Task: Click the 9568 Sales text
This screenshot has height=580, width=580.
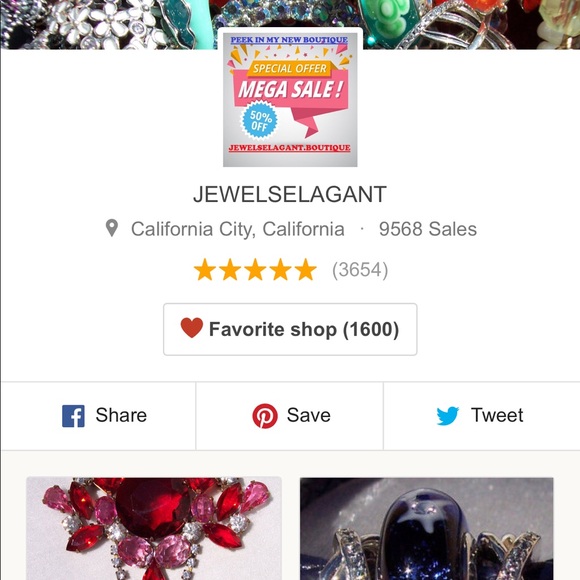Action: (428, 229)
